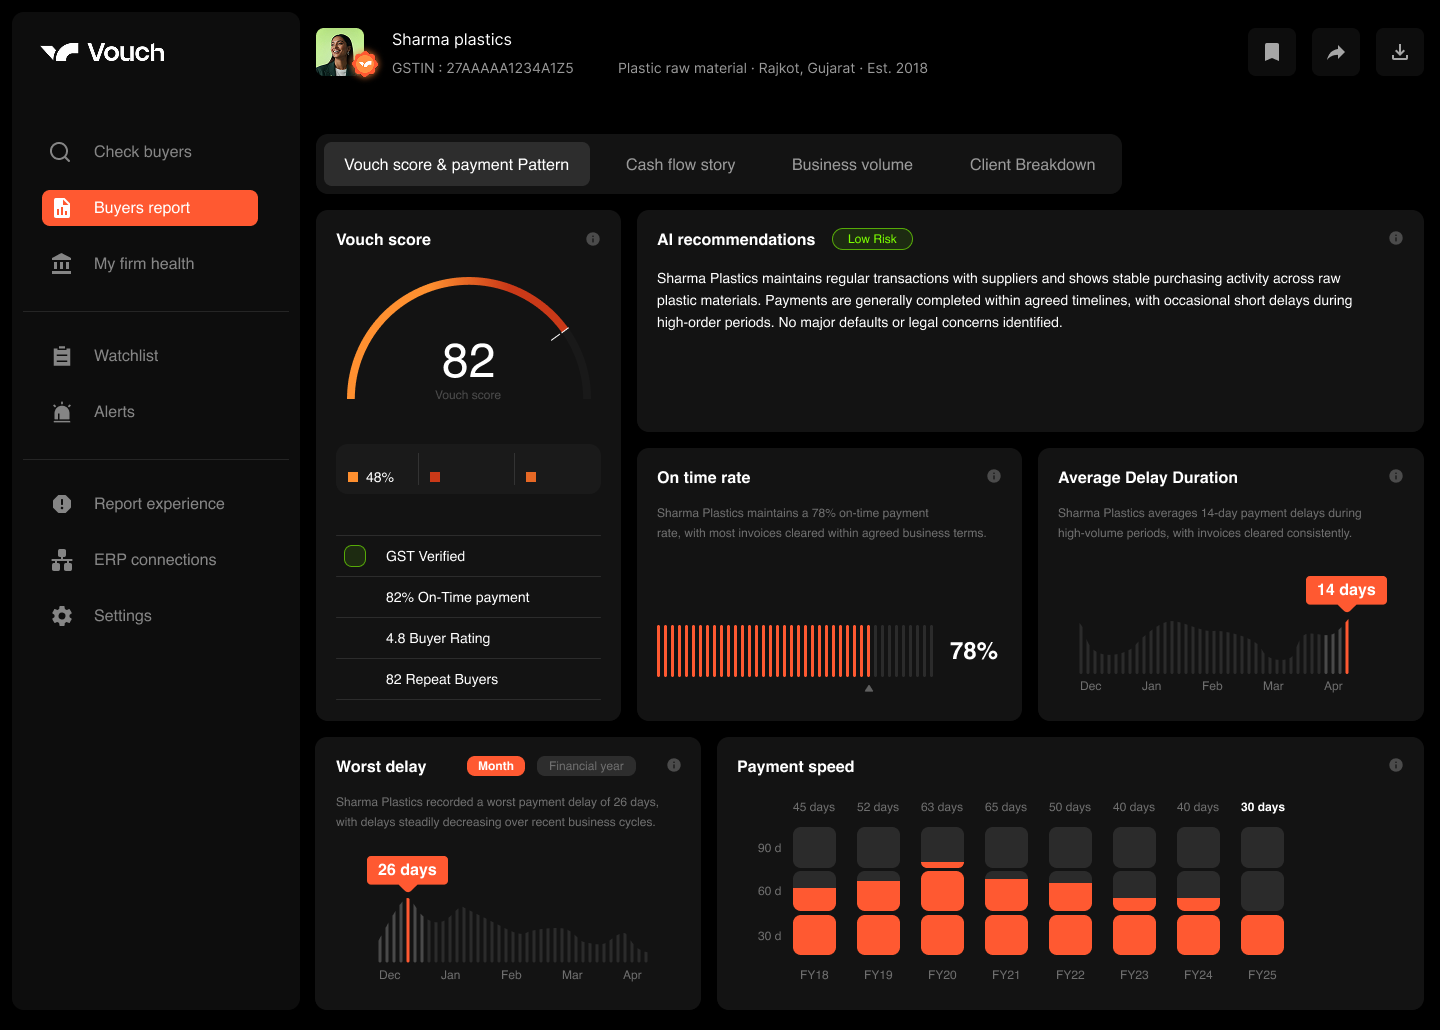The width and height of the screenshot is (1440, 1030).
Task: Open Report experience page
Action: point(159,504)
